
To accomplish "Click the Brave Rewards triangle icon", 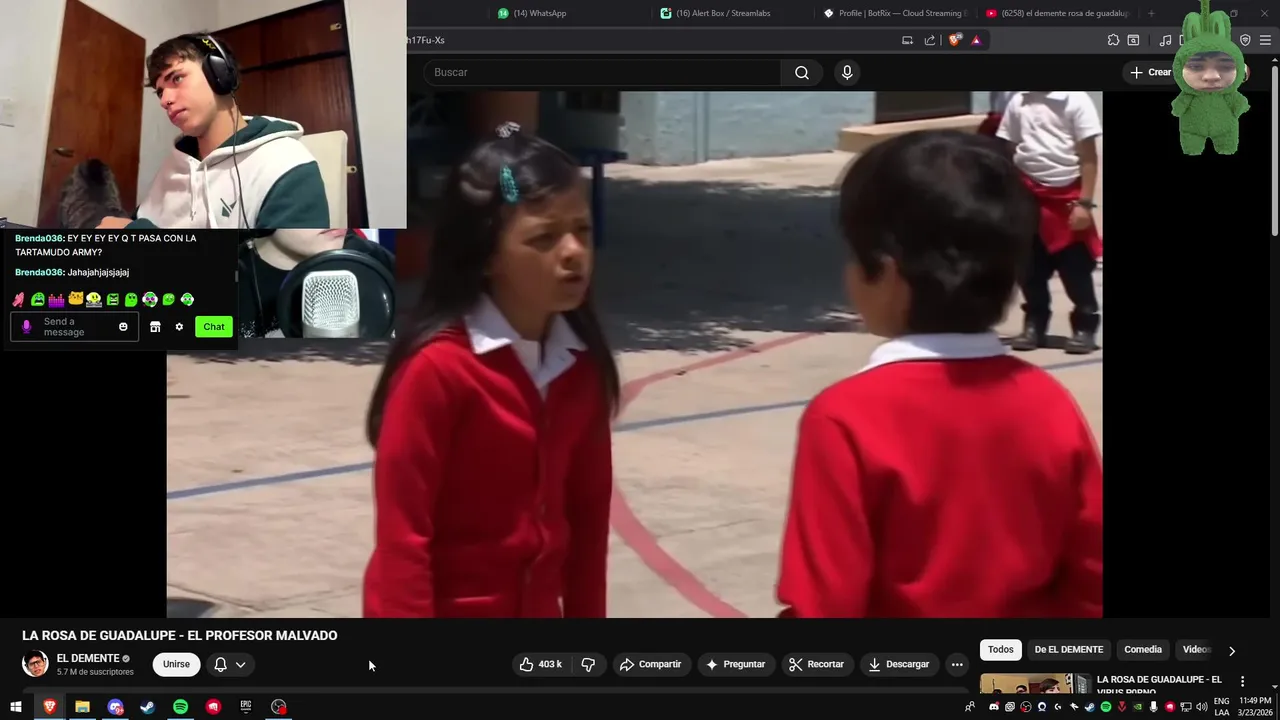I will [x=976, y=40].
